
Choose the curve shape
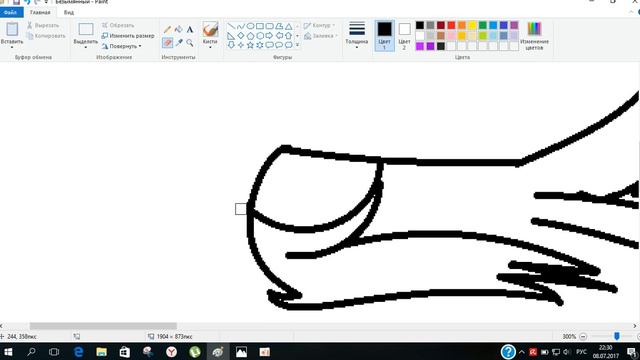click(241, 26)
